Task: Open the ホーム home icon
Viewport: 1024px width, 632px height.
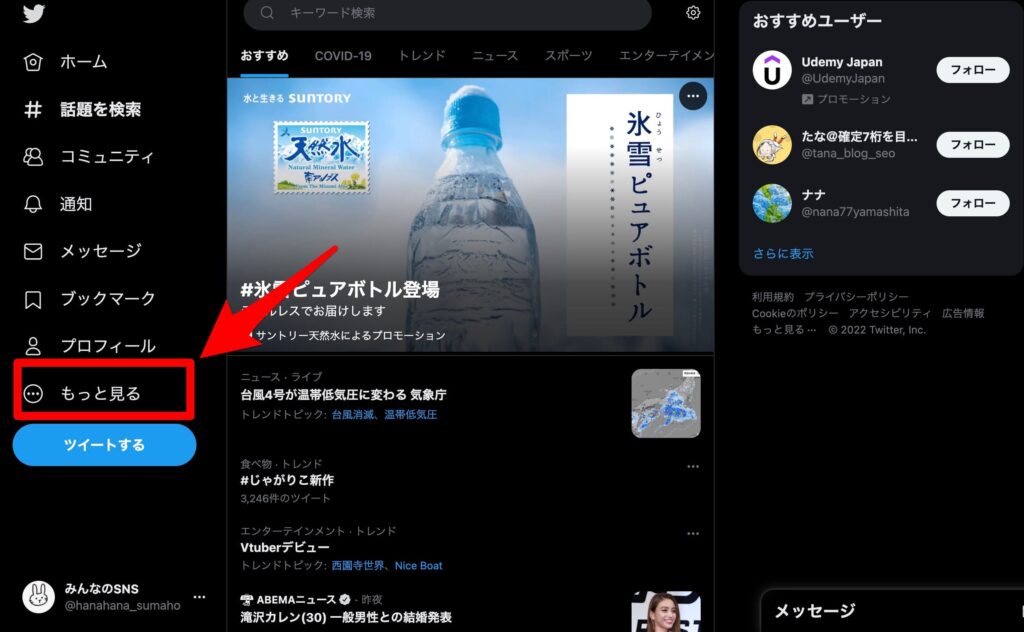Action: point(33,62)
